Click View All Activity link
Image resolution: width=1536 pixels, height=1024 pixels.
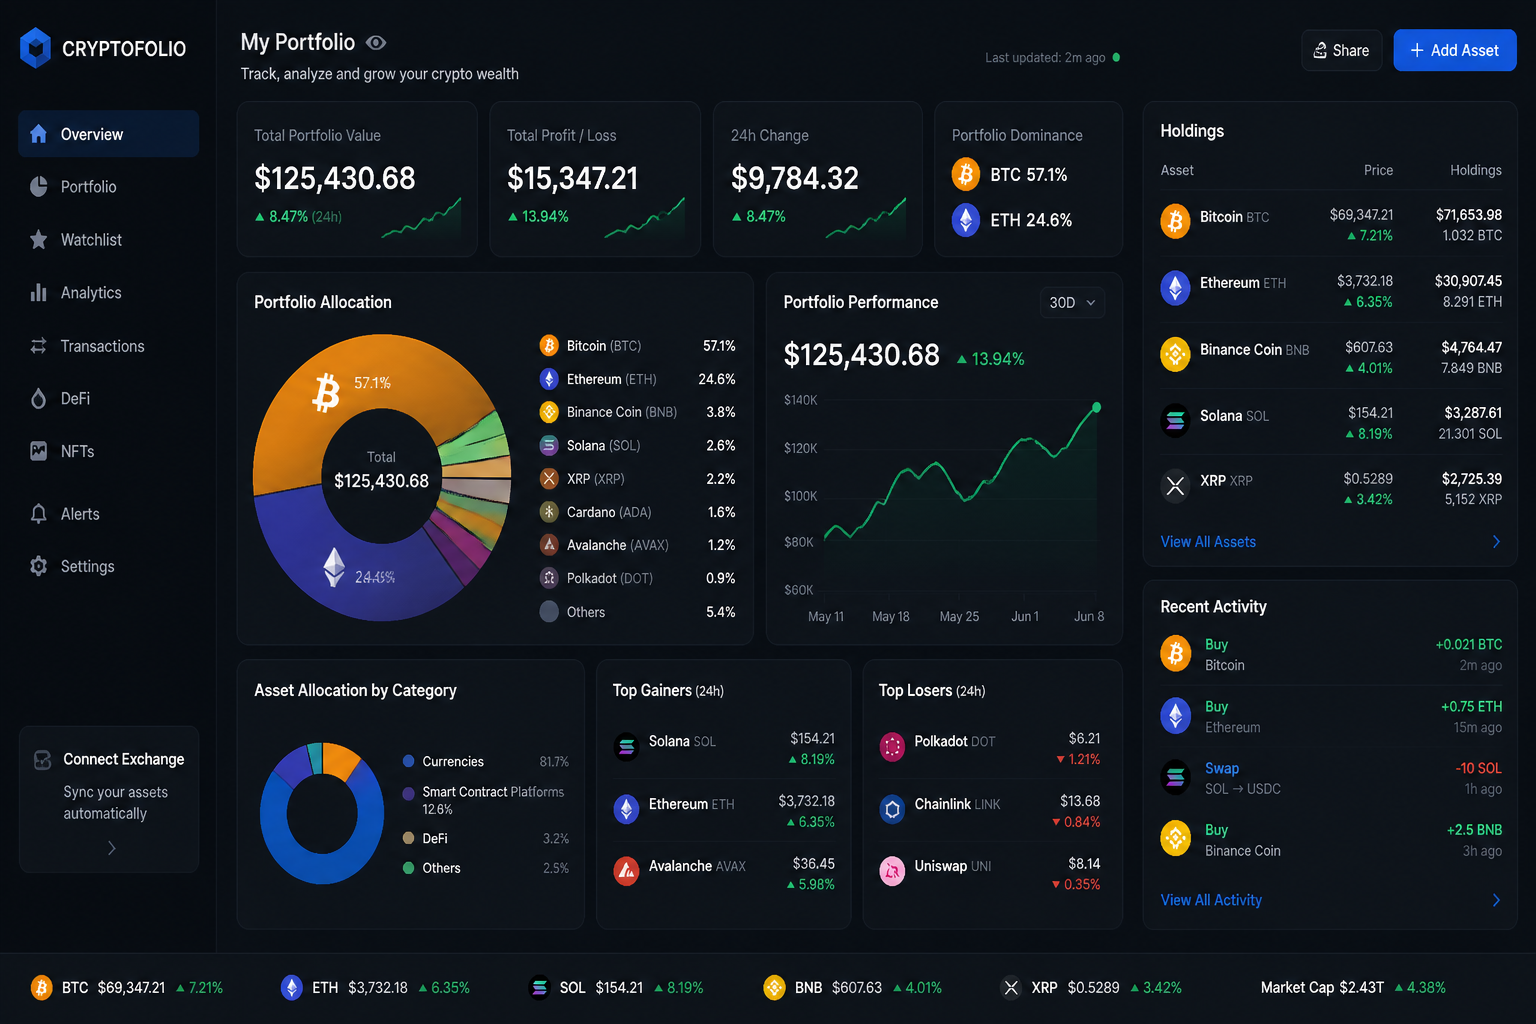(x=1210, y=900)
